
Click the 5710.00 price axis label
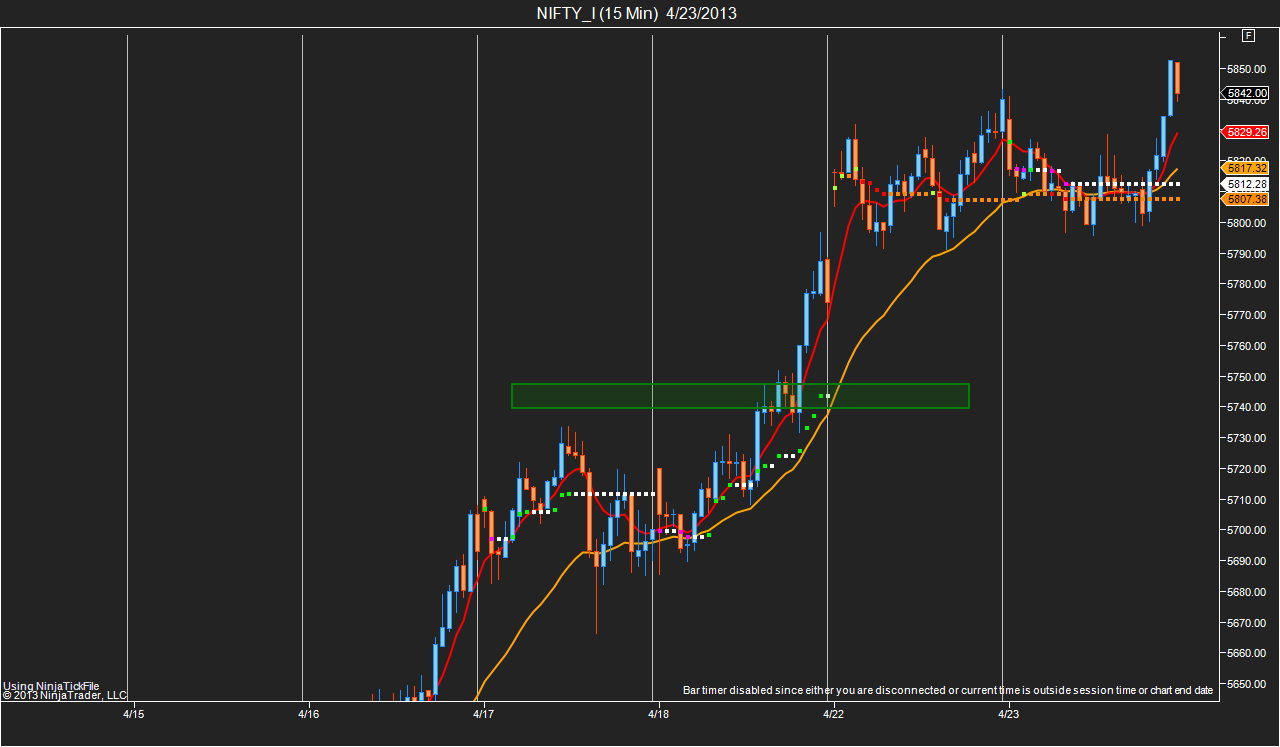pyautogui.click(x=1247, y=500)
